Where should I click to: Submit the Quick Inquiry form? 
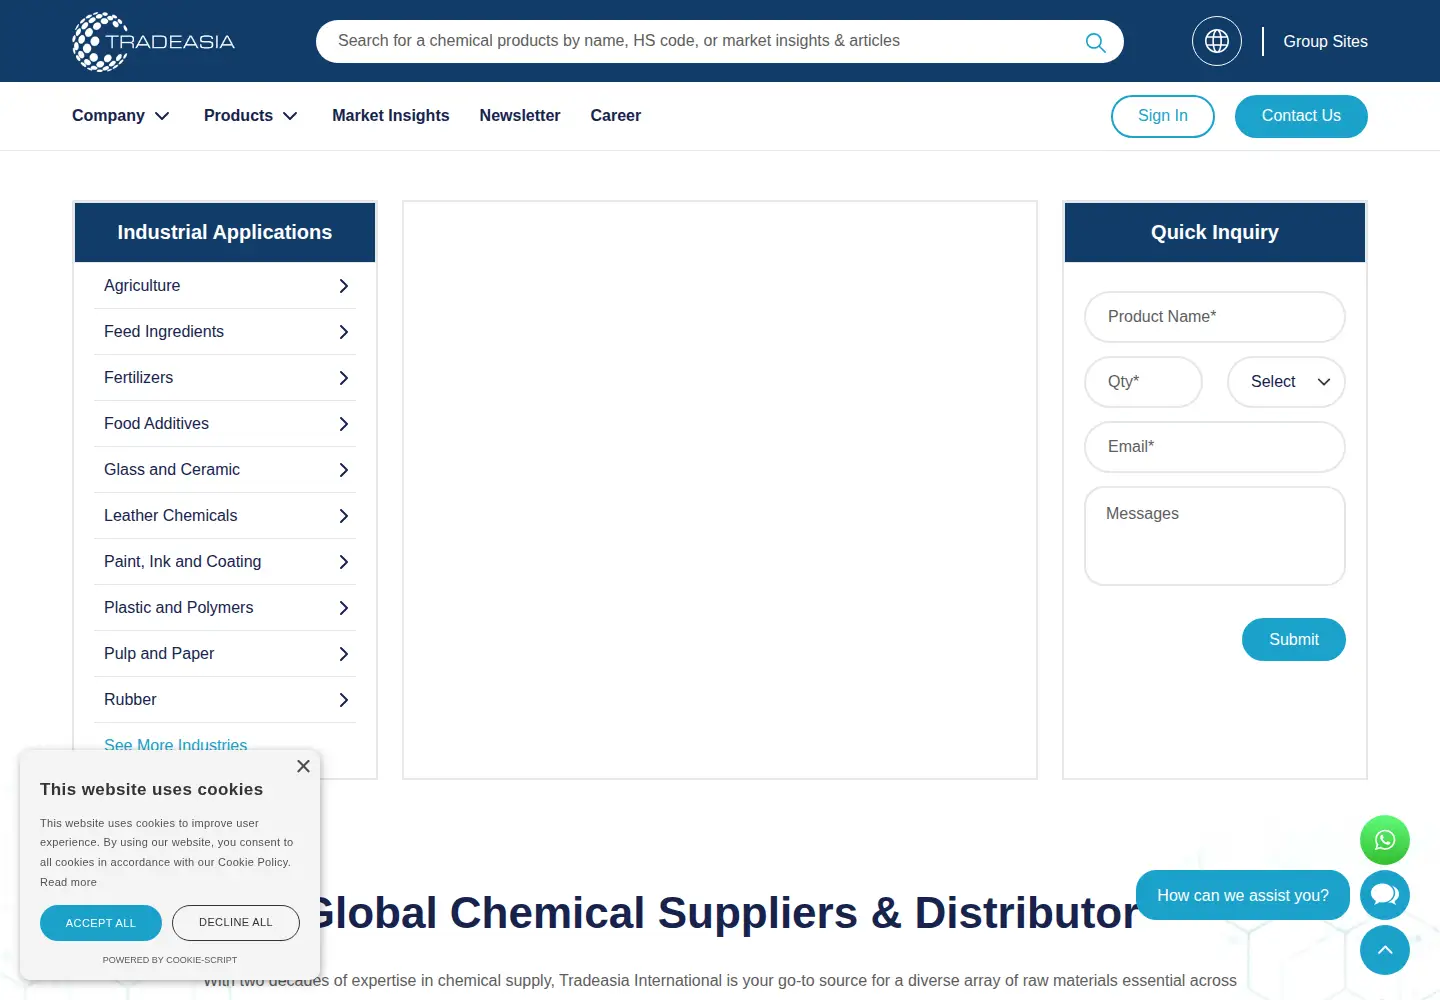1294,640
